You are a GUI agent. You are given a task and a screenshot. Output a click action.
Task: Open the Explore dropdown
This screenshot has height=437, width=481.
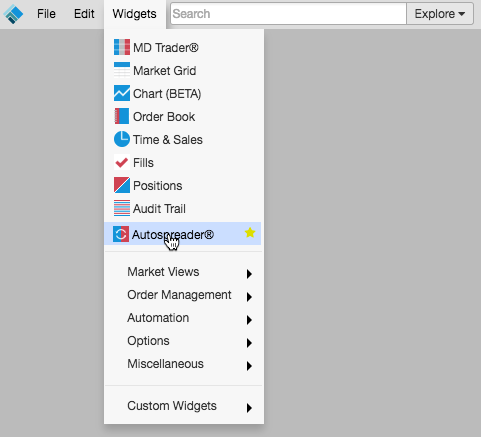(440, 14)
